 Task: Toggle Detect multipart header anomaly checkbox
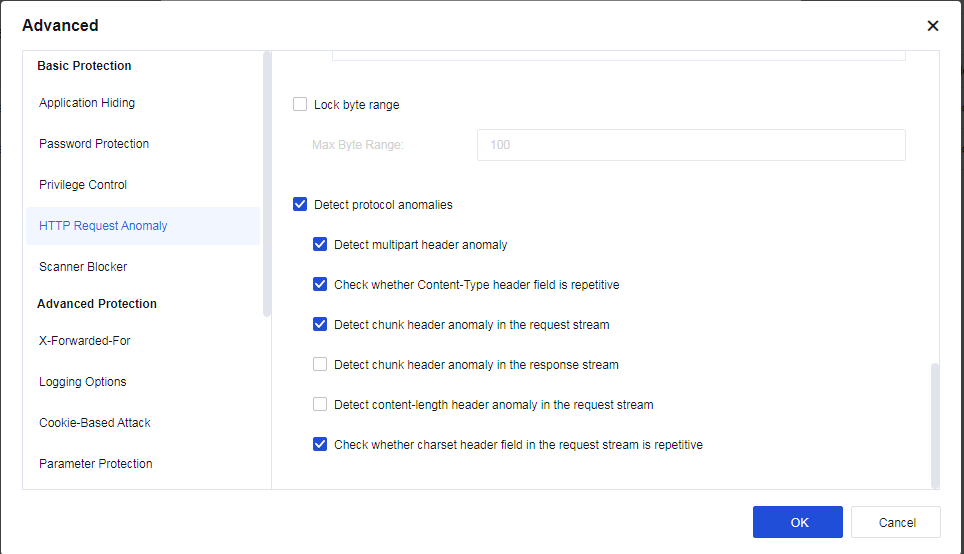pyautogui.click(x=320, y=244)
